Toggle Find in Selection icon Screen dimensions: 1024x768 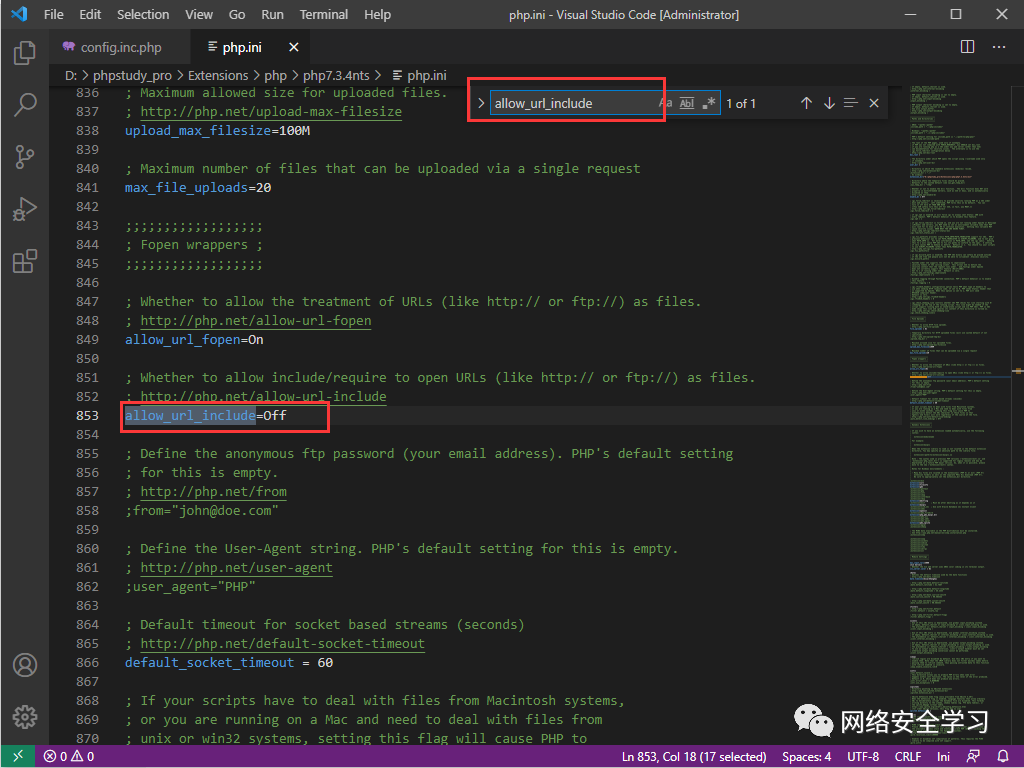pyautogui.click(x=850, y=103)
